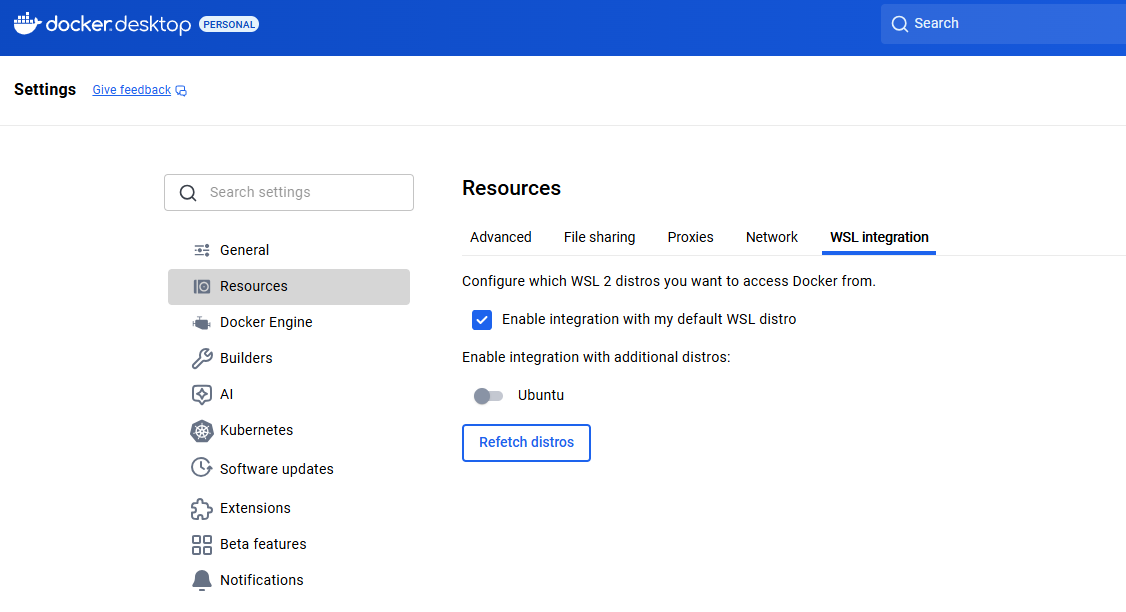Uncheck Enable integration with default WSL distro
This screenshot has height=612, width=1126.
coord(482,320)
